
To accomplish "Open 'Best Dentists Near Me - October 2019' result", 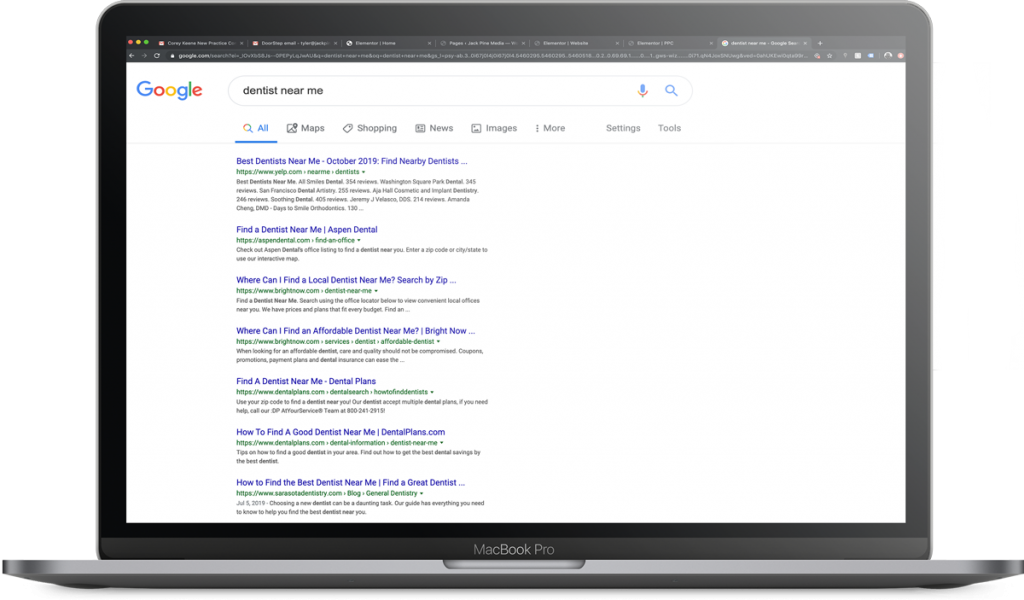I will [351, 161].
